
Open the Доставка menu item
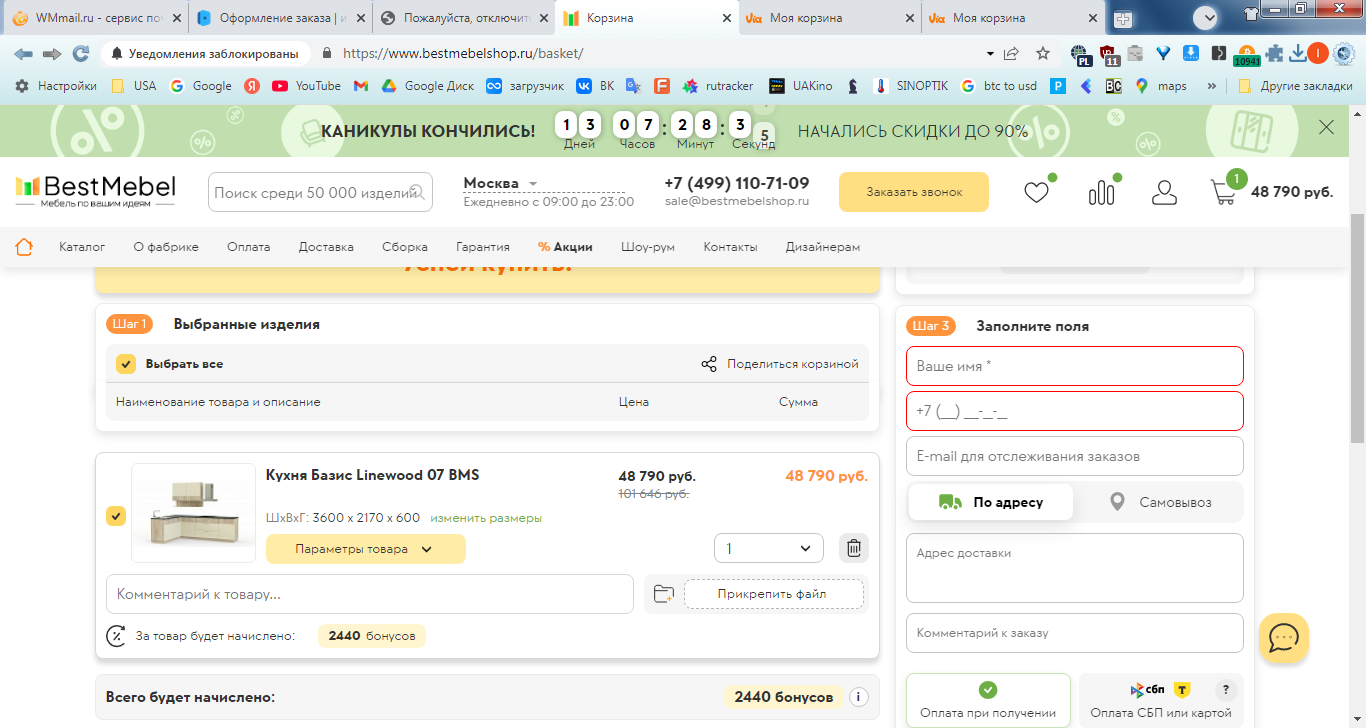pyautogui.click(x=326, y=247)
